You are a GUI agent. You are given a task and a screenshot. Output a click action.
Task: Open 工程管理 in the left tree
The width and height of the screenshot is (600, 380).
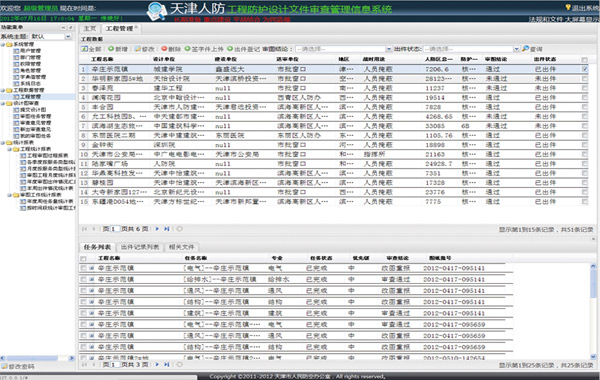click(x=30, y=97)
